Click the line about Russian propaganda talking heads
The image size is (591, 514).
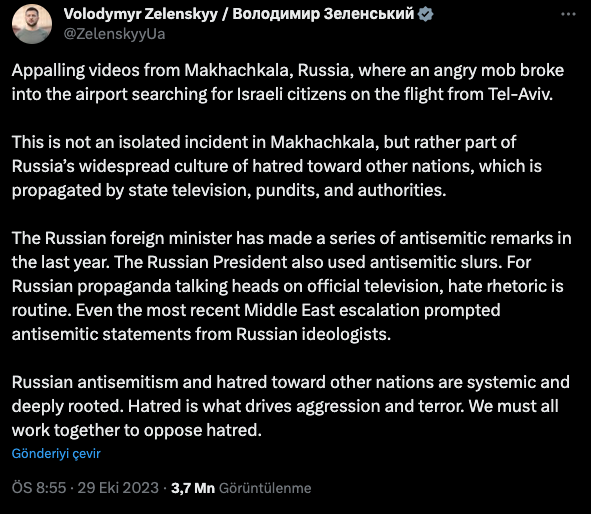coord(288,286)
